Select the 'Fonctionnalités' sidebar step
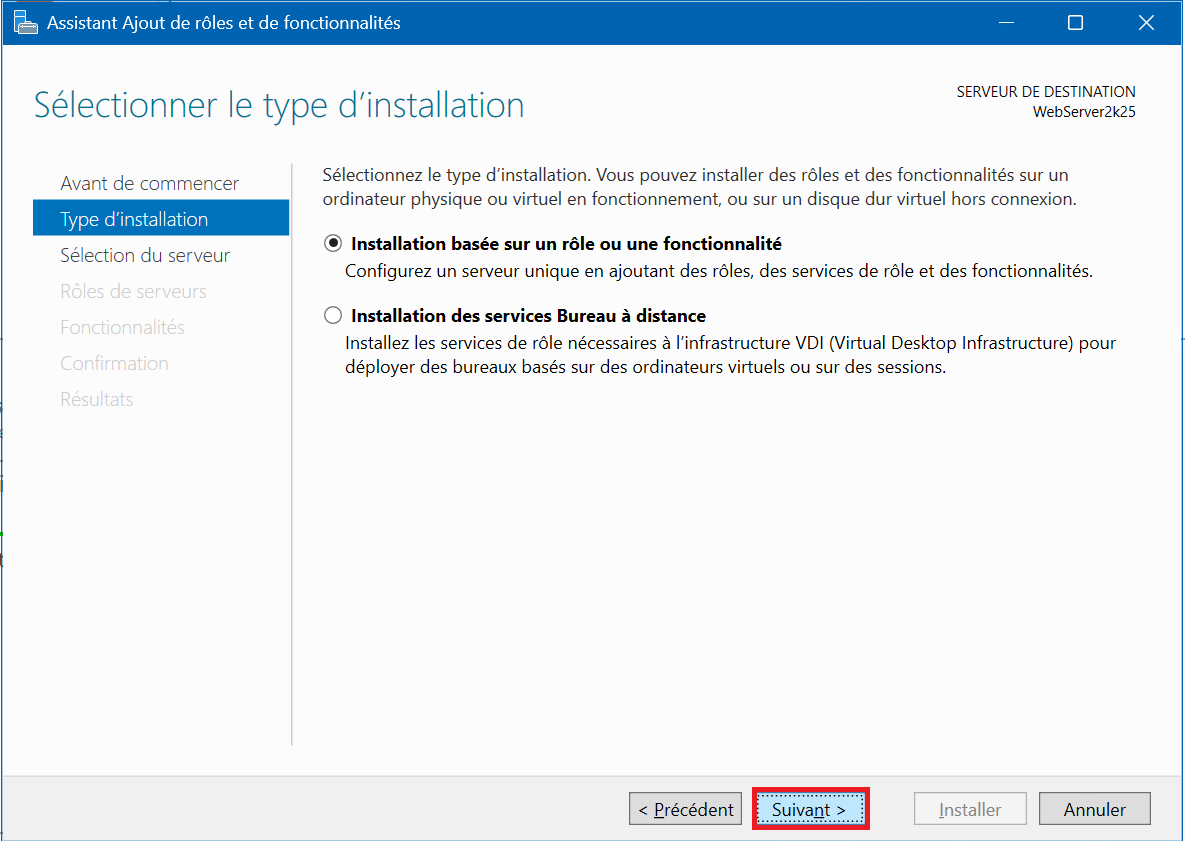This screenshot has height=841, width=1185. point(122,327)
